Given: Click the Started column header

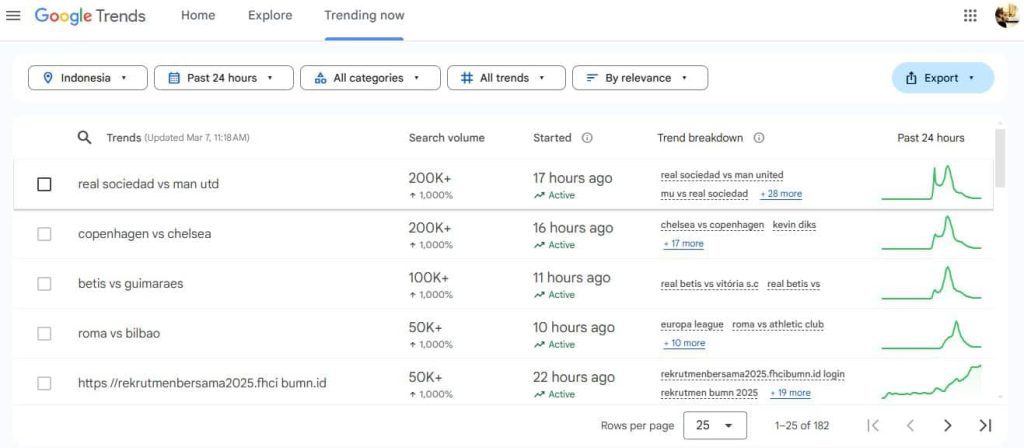Looking at the screenshot, I should tap(552, 138).
